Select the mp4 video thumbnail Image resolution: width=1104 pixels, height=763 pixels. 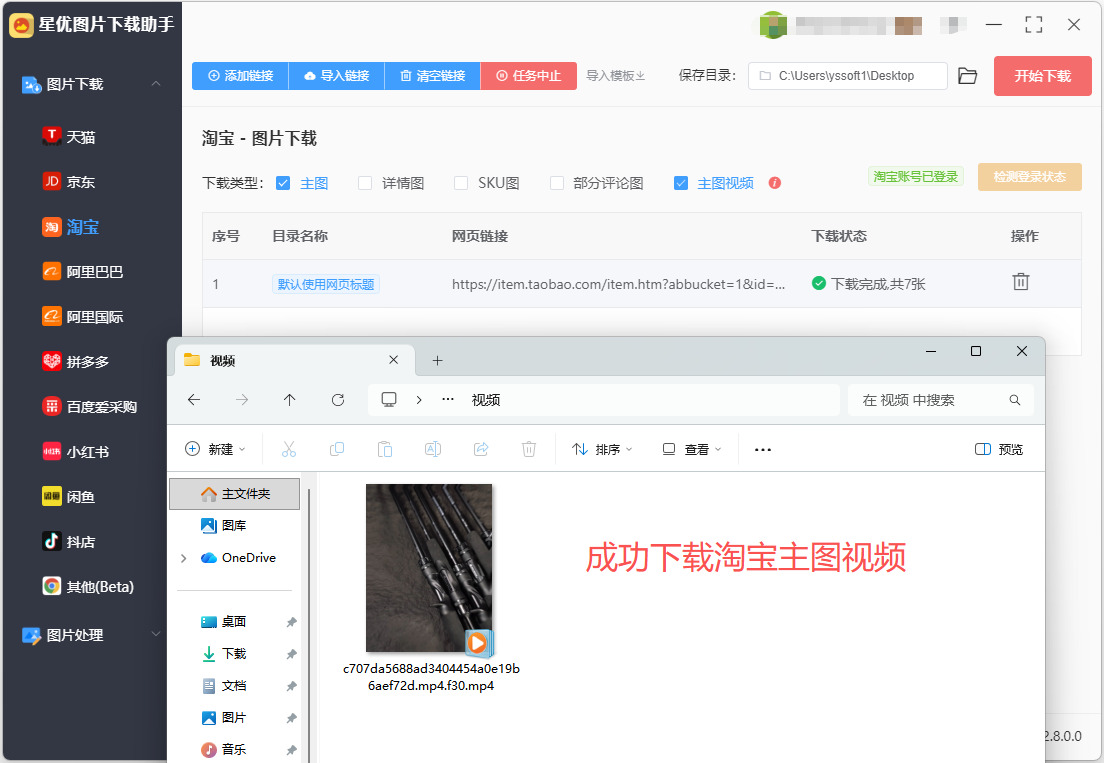tap(429, 569)
